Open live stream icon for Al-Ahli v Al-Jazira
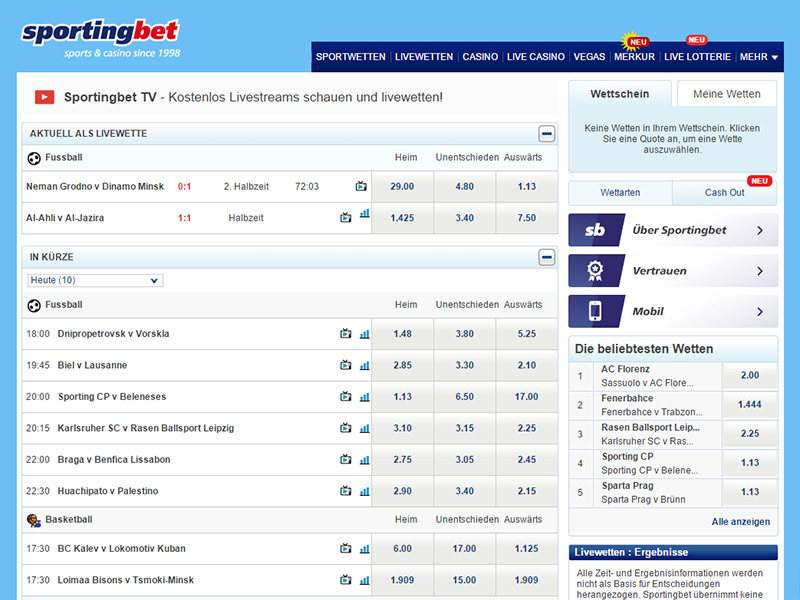The image size is (800, 600). point(346,218)
